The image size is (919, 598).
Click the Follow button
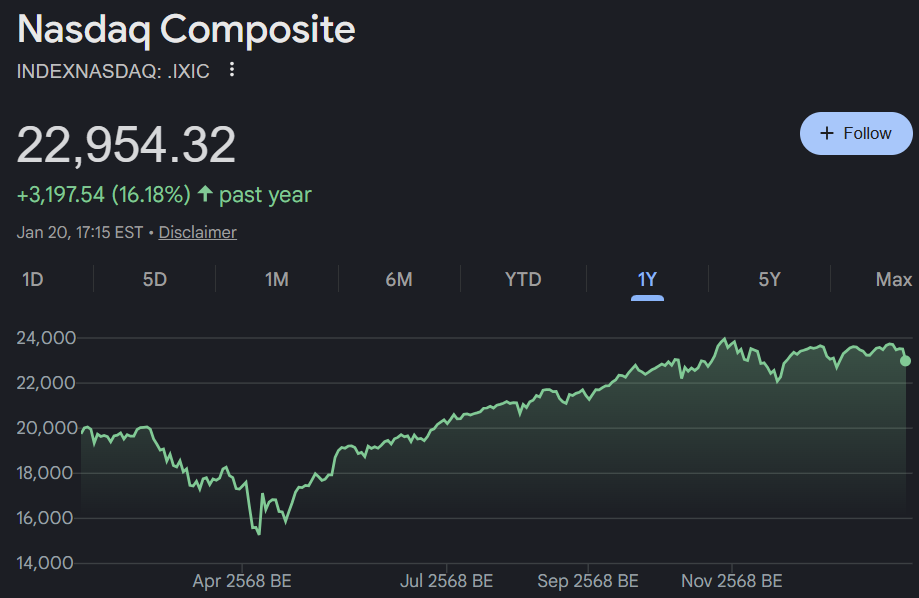(x=856, y=134)
